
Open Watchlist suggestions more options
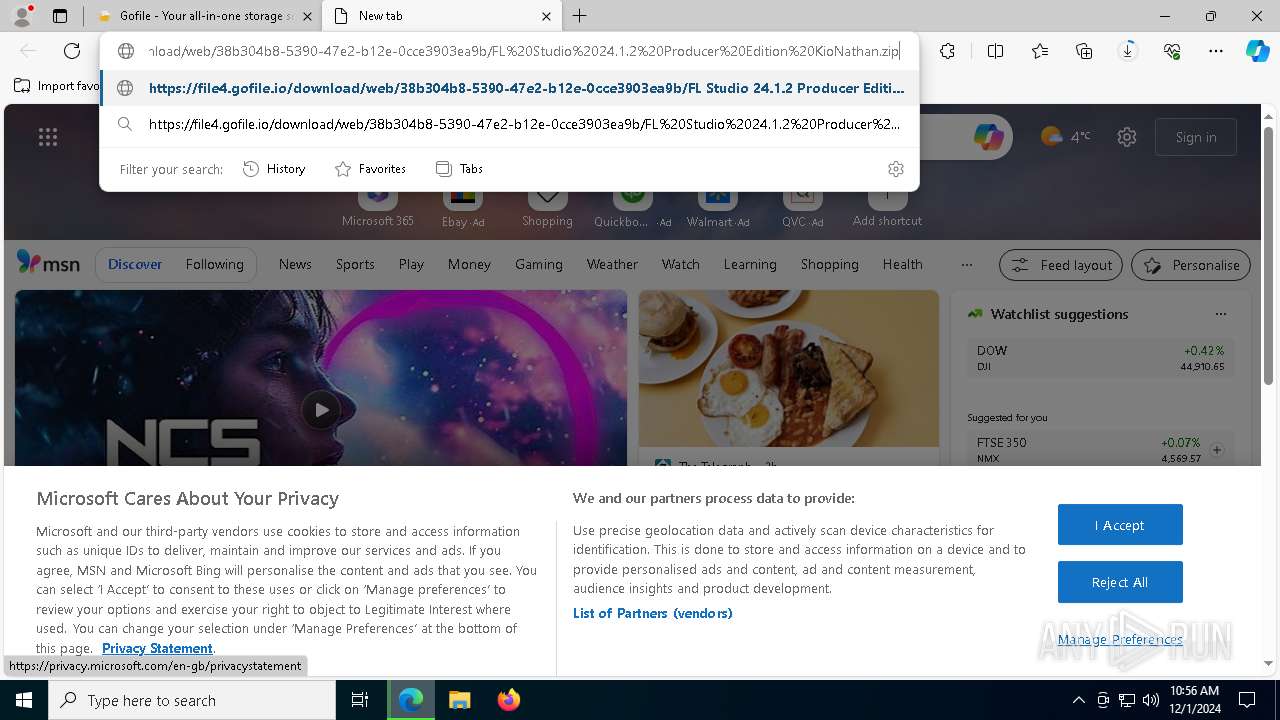1220,314
